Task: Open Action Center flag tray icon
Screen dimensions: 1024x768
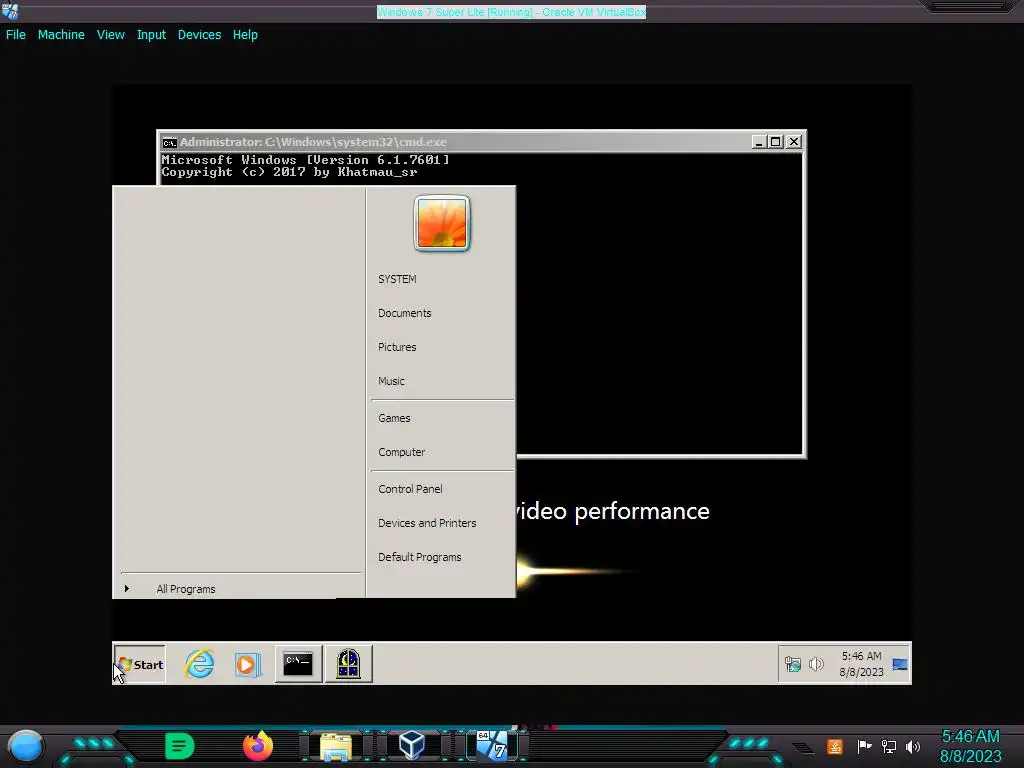Action: tap(864, 746)
